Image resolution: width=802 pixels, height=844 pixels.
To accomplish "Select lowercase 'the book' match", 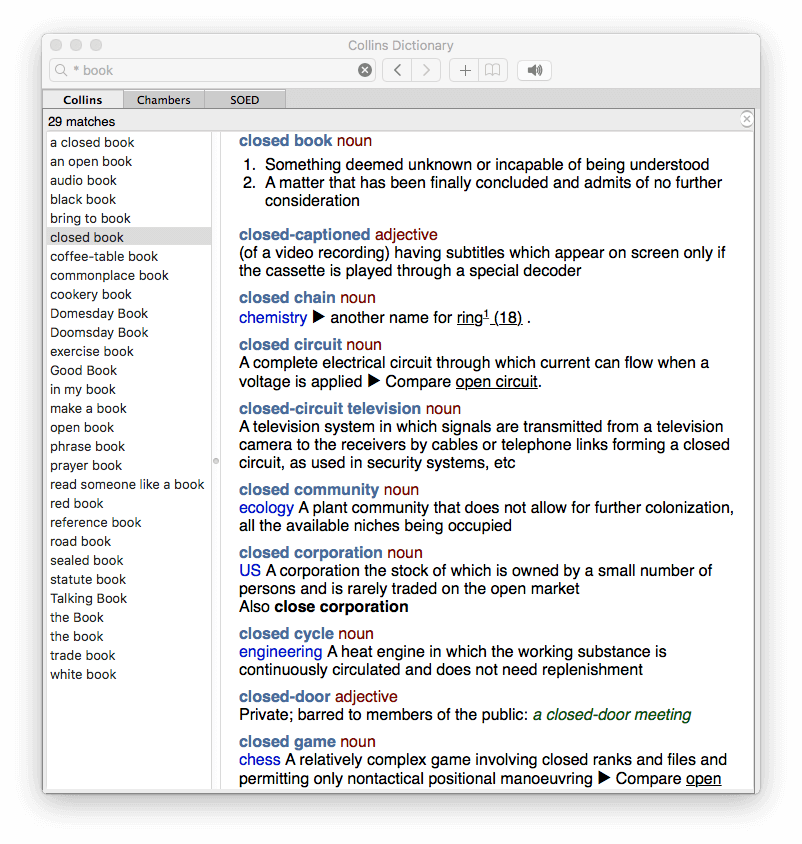I will (129, 636).
